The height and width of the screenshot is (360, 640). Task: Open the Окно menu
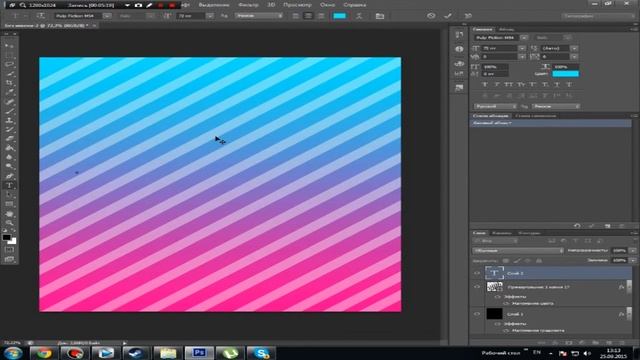point(327,5)
